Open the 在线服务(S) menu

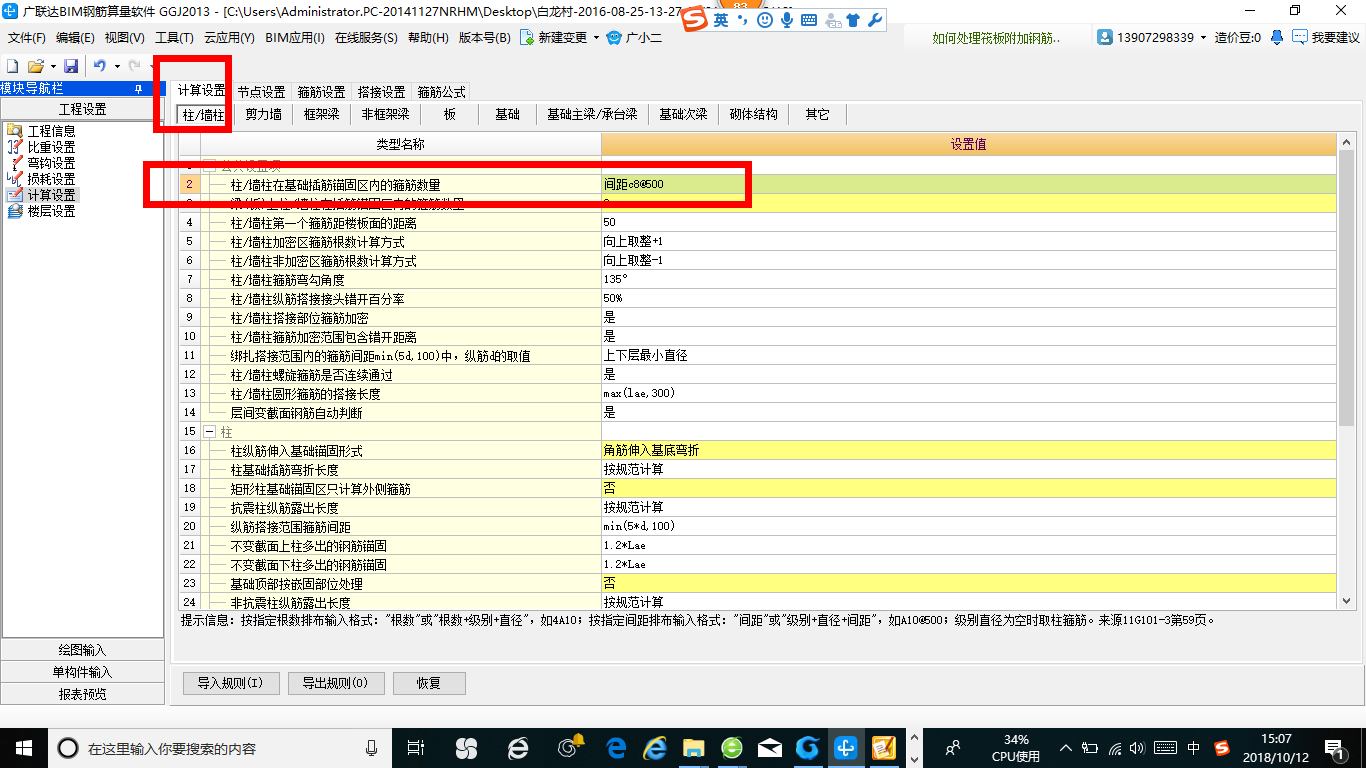366,38
